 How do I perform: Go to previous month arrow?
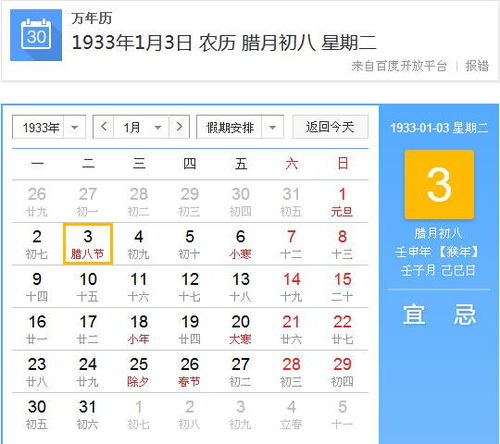tap(104, 127)
